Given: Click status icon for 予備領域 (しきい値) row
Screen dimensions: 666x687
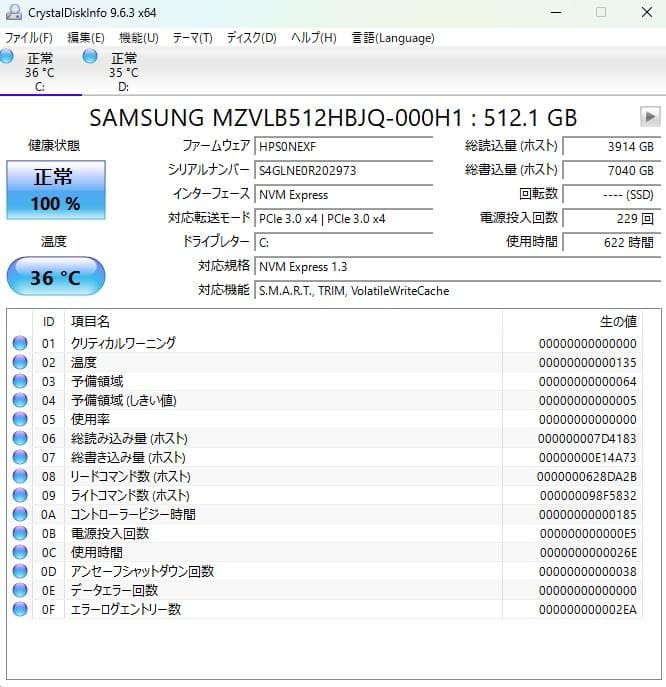Looking at the screenshot, I should point(20,400).
